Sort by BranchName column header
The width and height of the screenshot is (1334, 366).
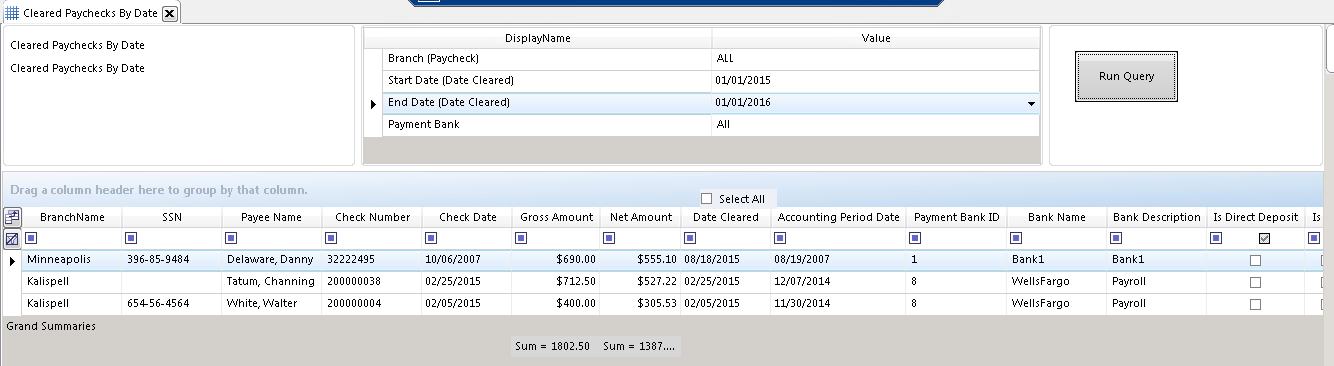(x=72, y=217)
